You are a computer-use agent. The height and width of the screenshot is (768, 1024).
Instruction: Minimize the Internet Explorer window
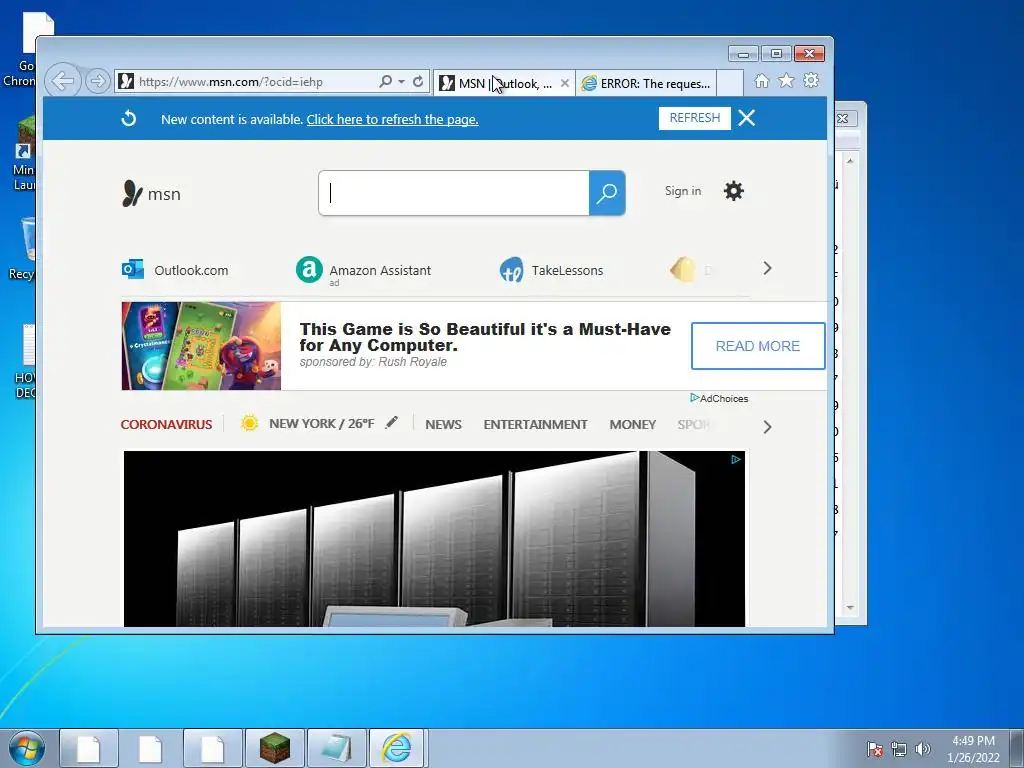point(743,54)
